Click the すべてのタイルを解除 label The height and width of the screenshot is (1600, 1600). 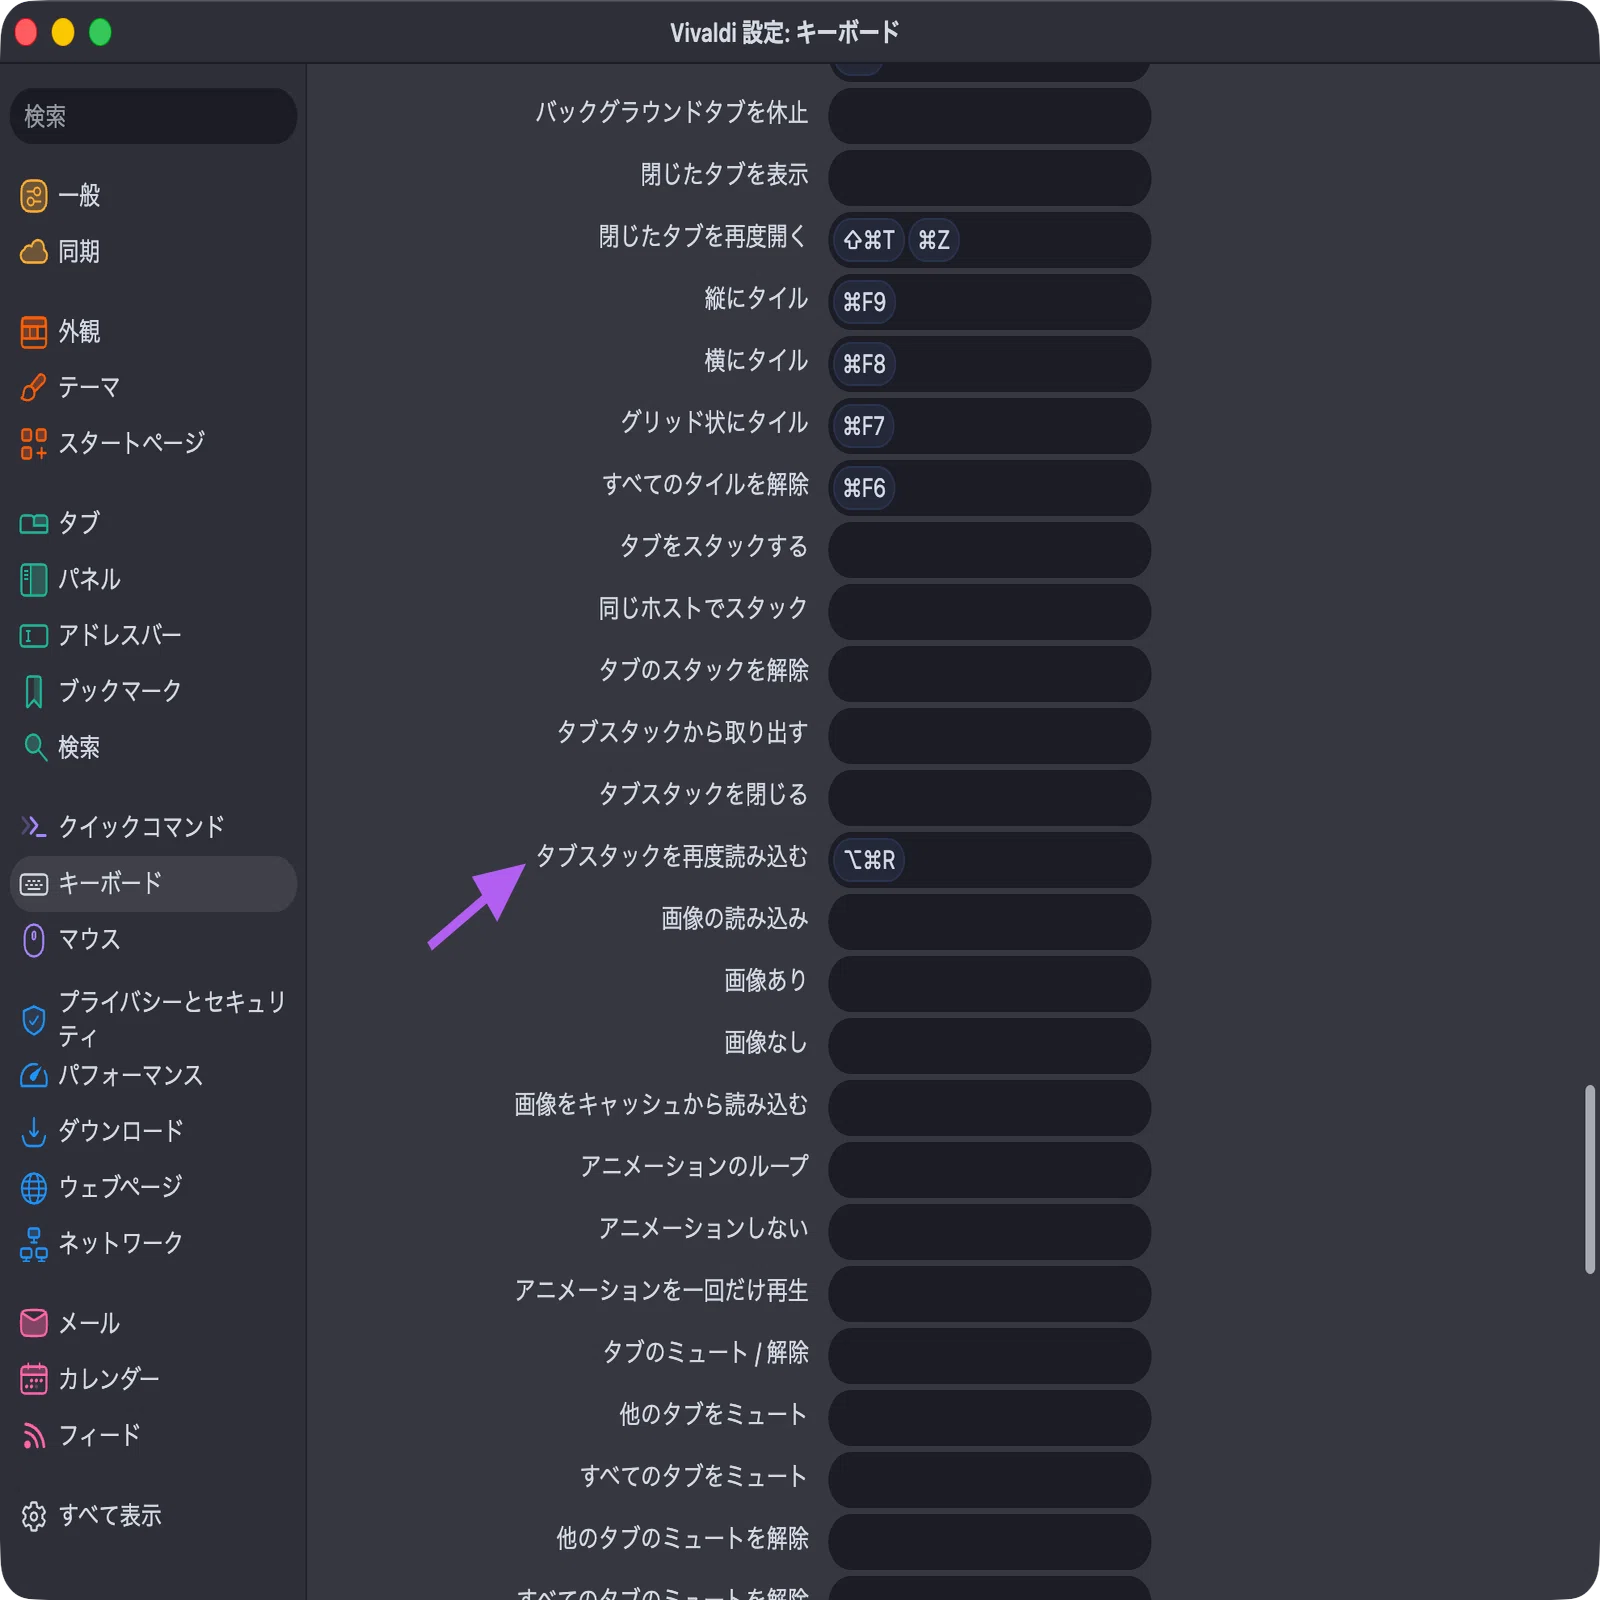[x=705, y=485]
